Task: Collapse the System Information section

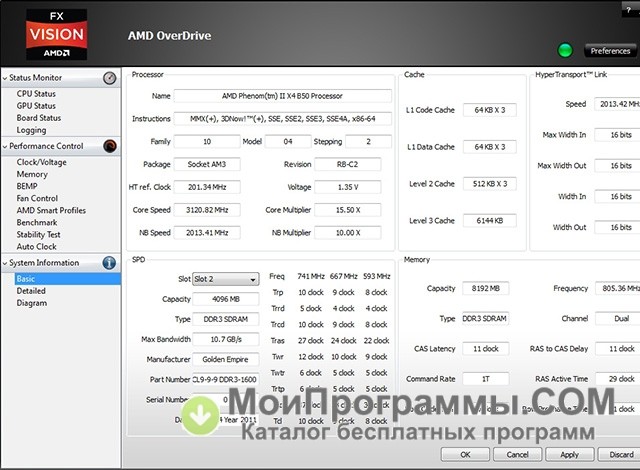Action: [5, 263]
